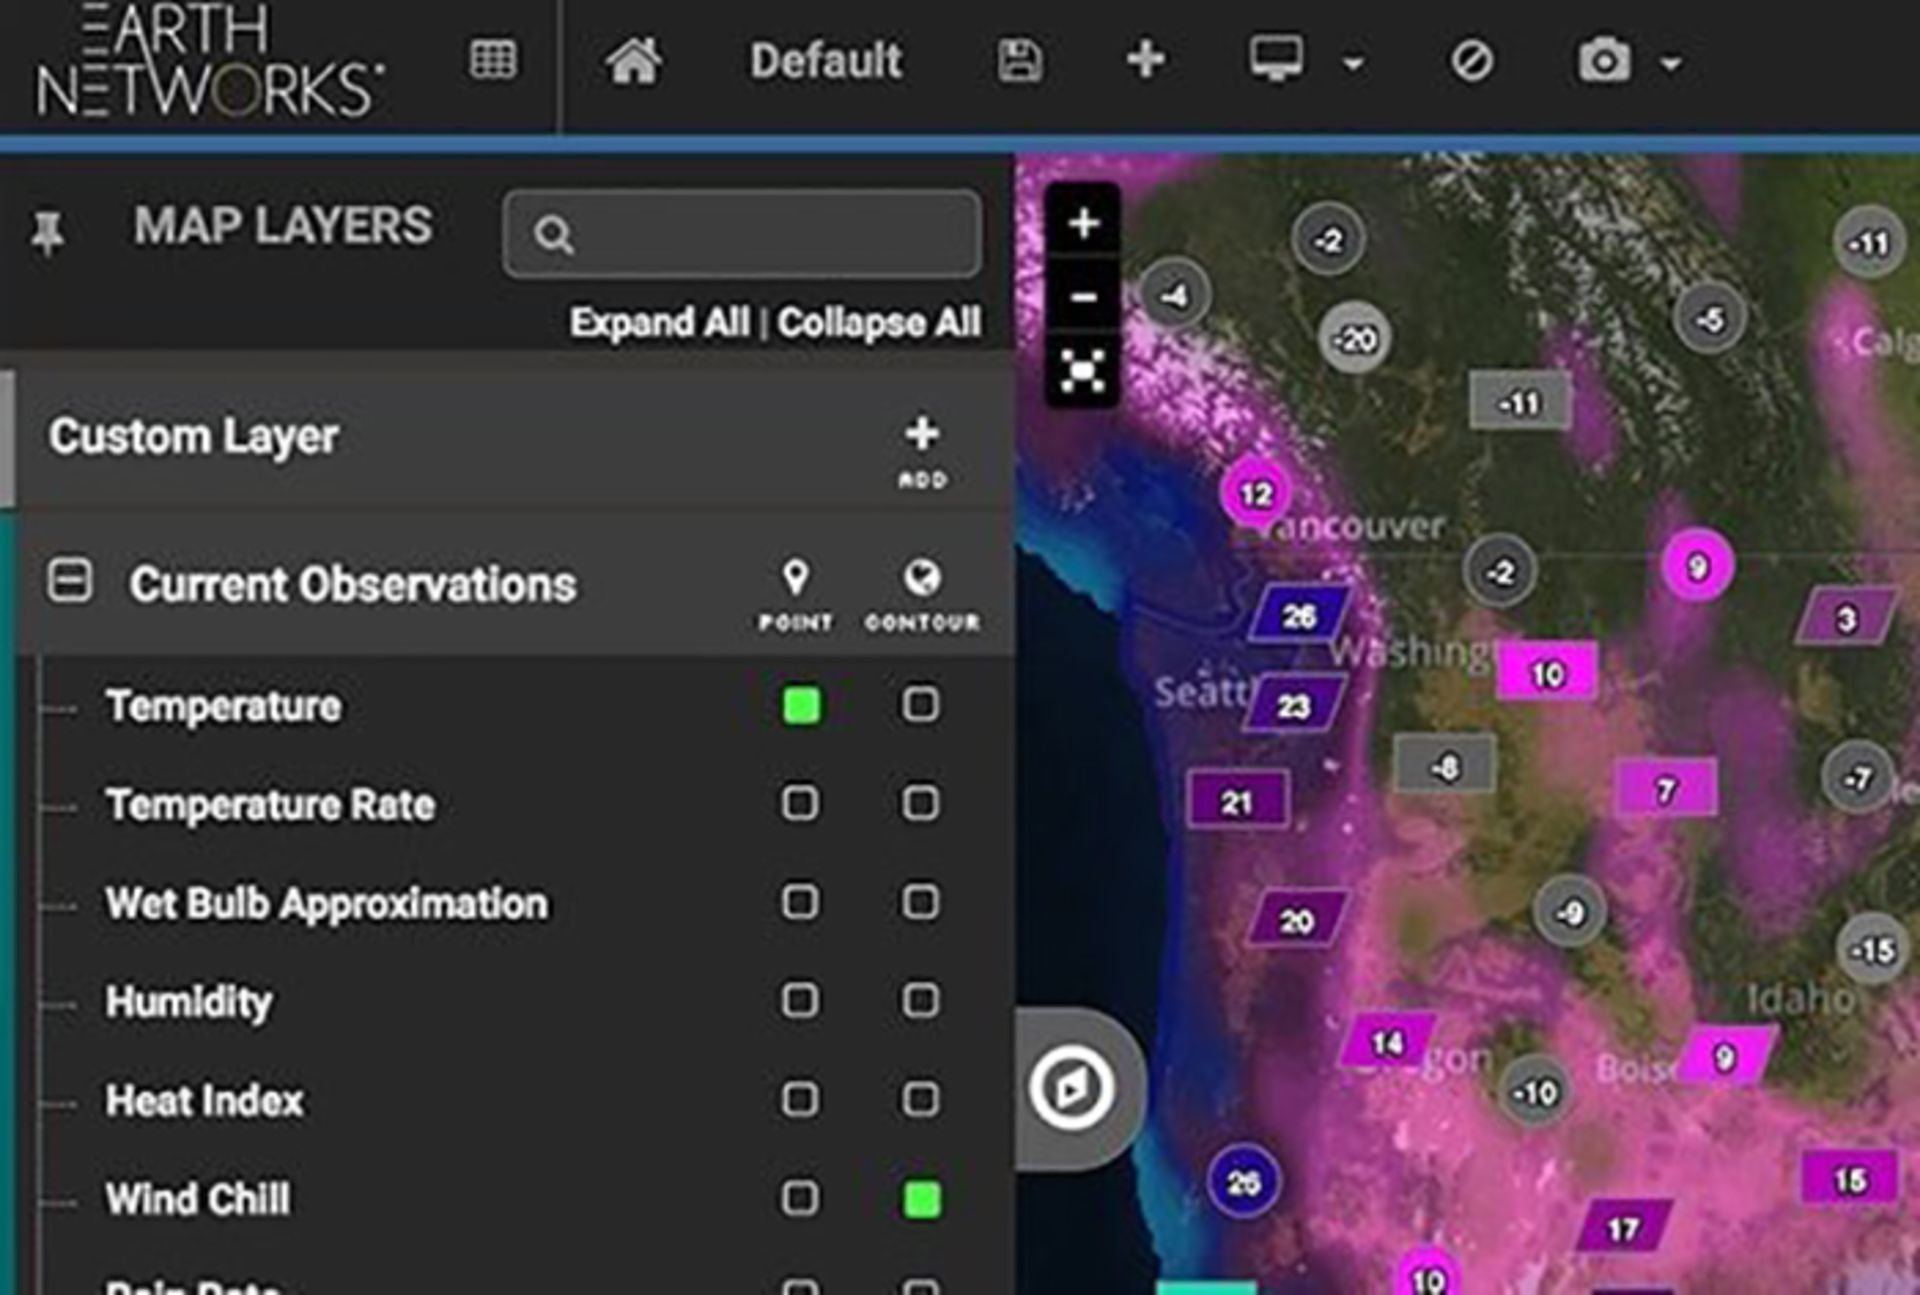This screenshot has height=1295, width=1920.
Task: Click the map layers search field
Action: click(x=760, y=234)
